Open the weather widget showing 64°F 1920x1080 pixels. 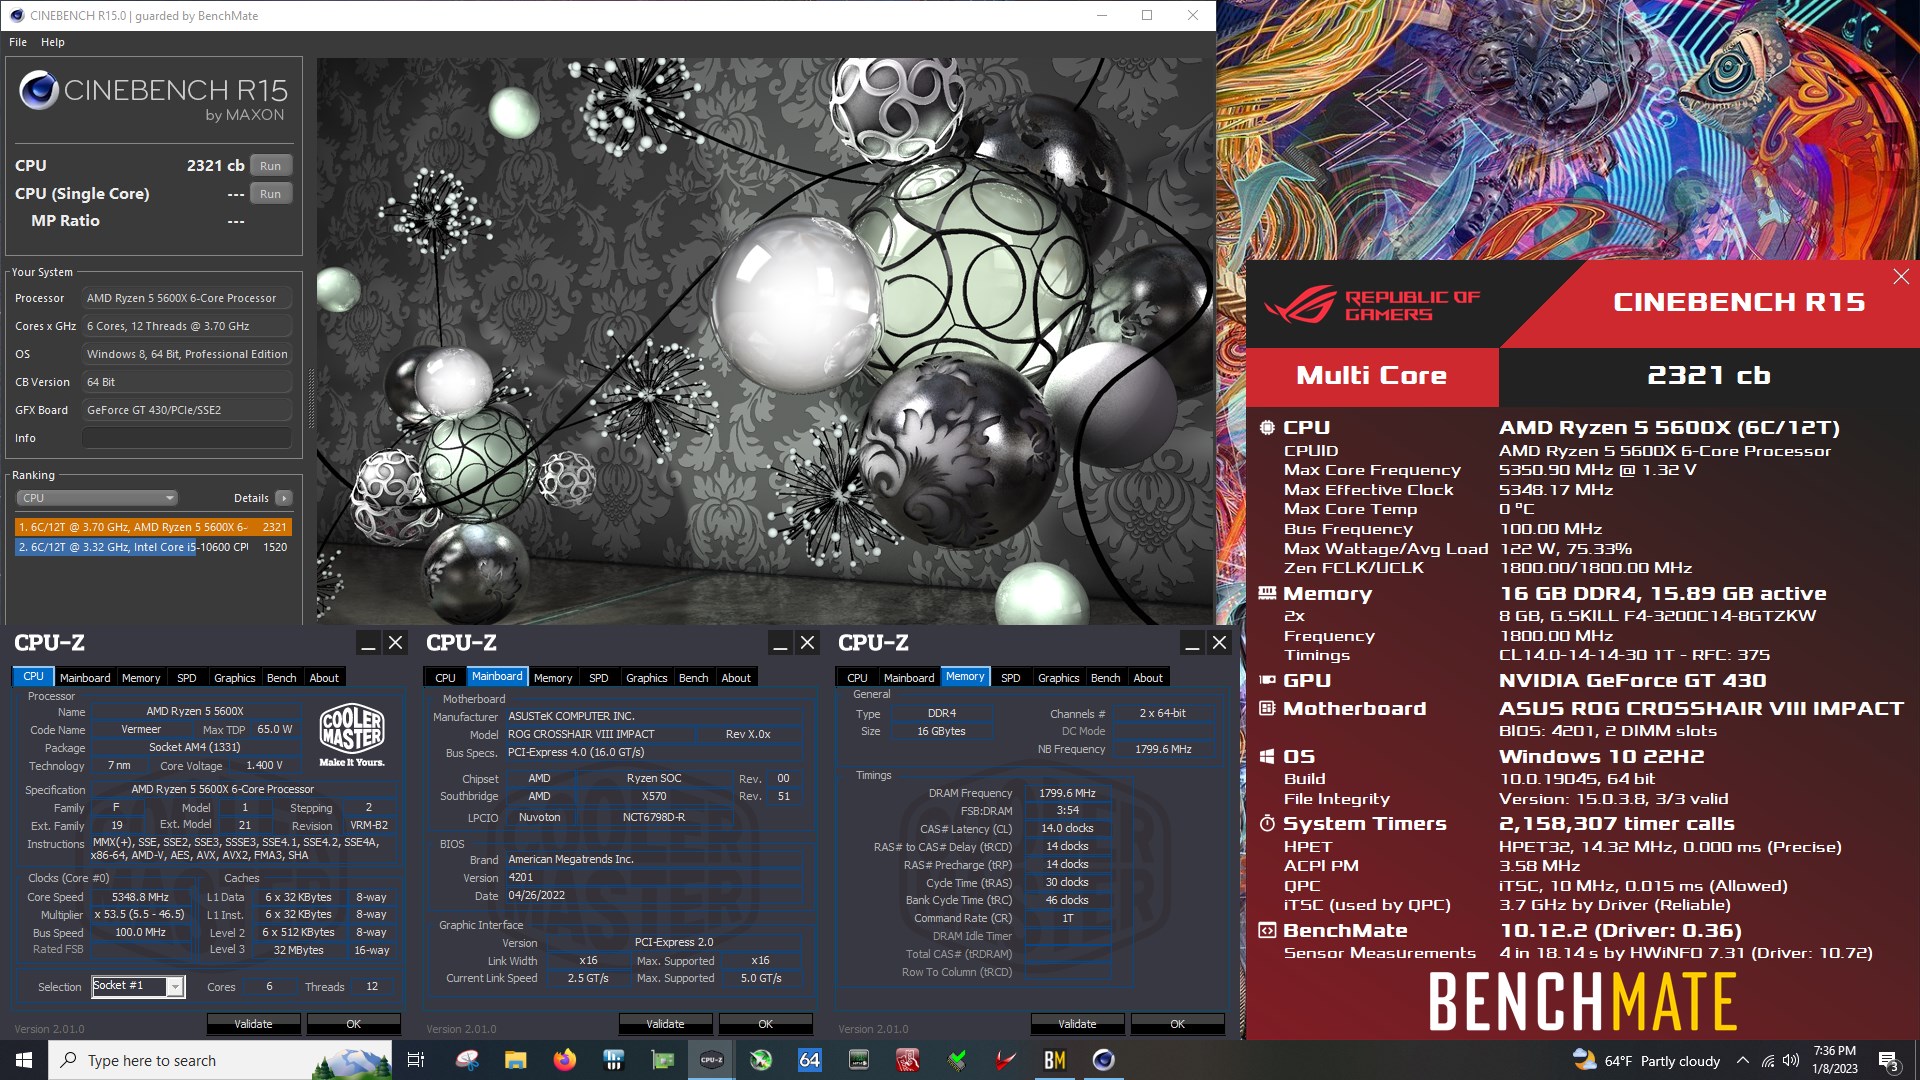point(1646,1060)
